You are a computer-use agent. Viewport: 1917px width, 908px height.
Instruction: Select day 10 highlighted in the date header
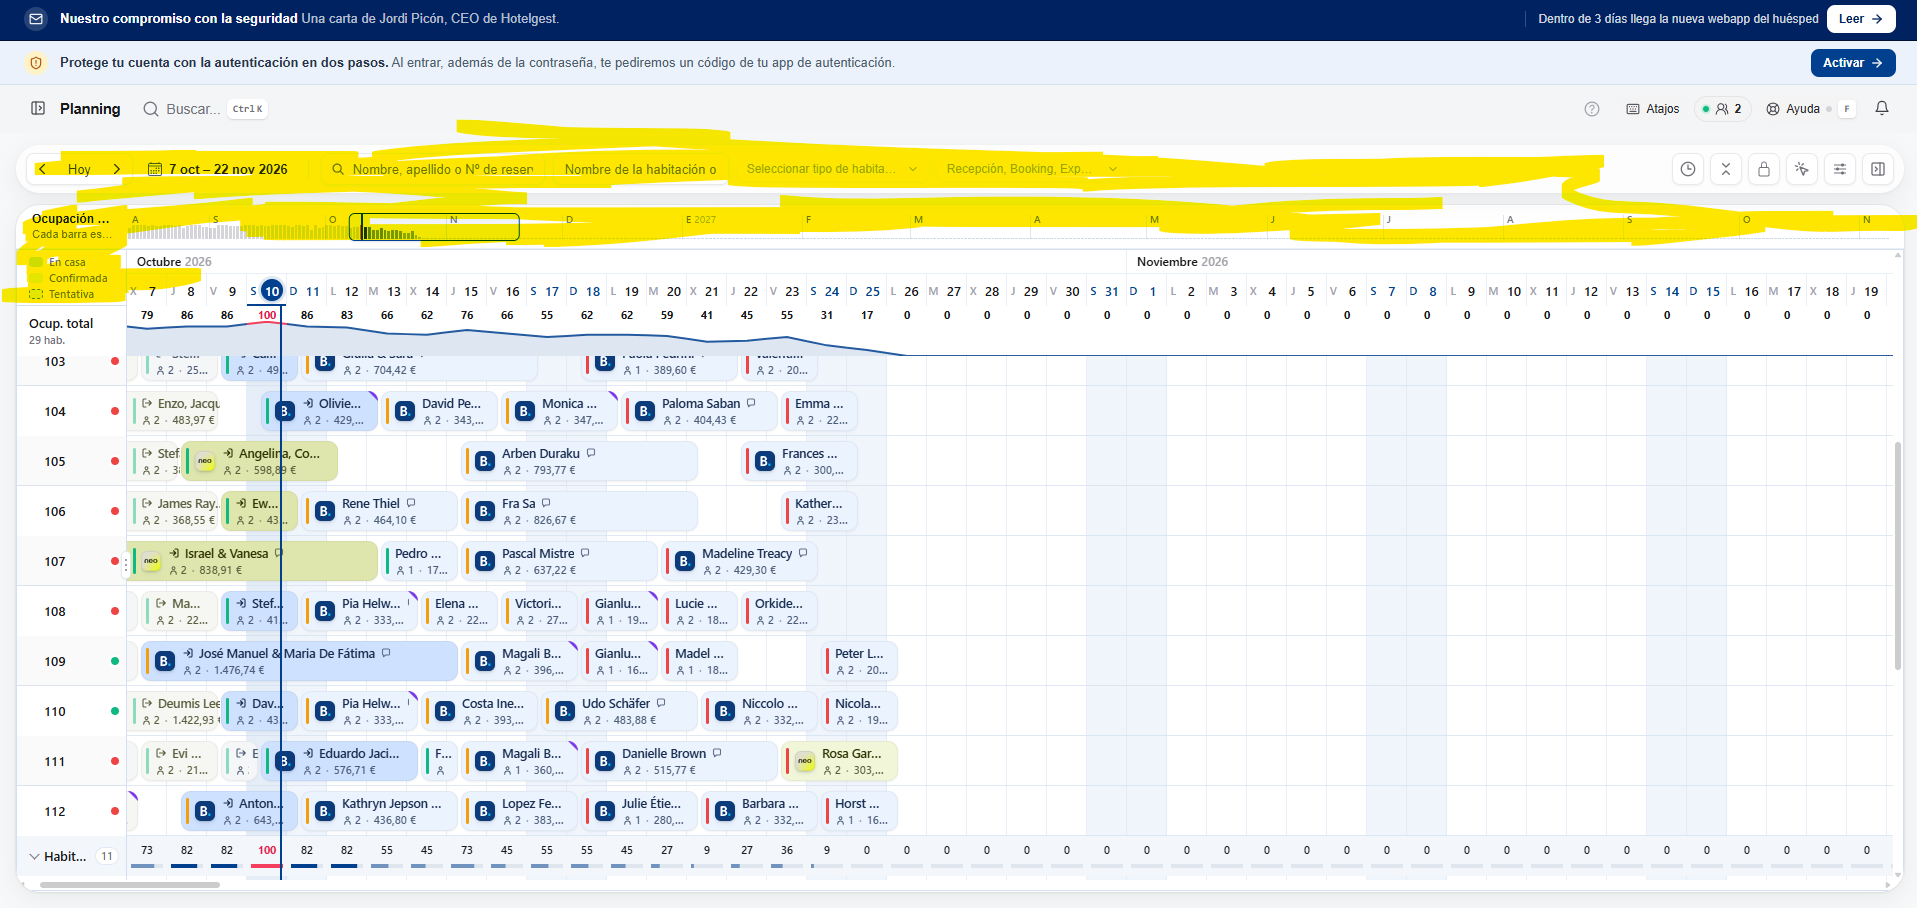pos(272,291)
